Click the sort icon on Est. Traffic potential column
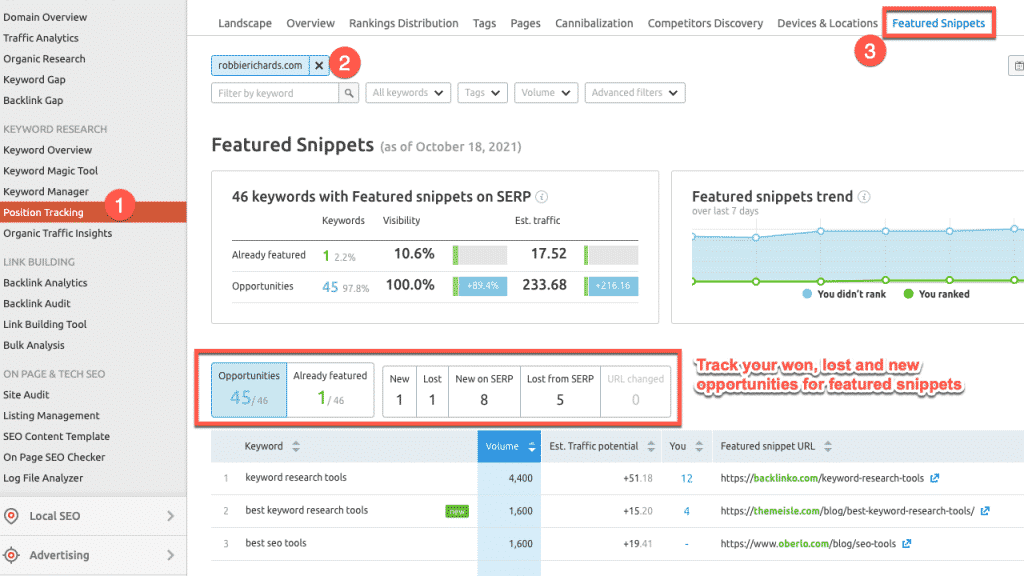 coord(651,447)
